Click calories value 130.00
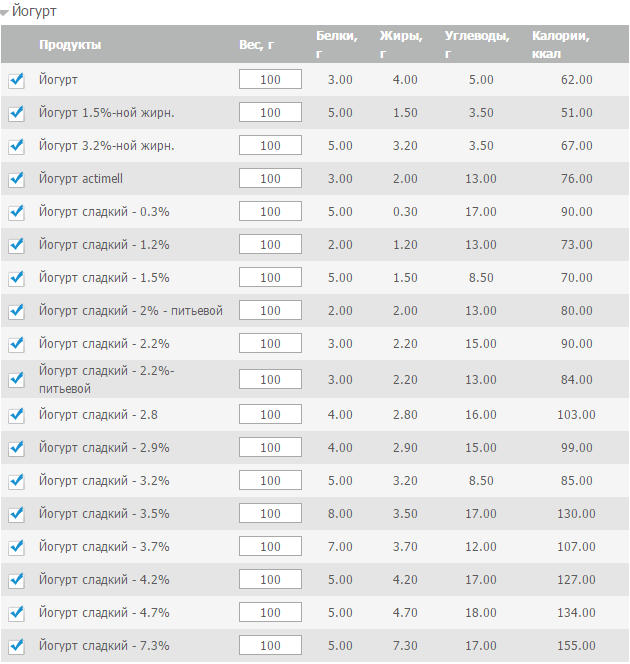The image size is (630, 664). coord(576,514)
